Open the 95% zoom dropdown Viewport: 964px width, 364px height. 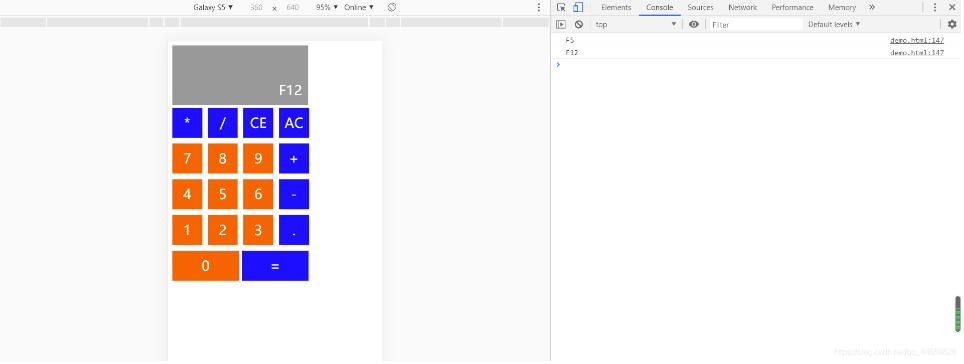coord(326,7)
